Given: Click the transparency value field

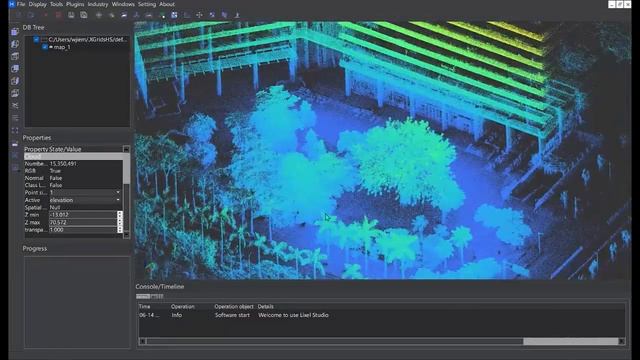Looking at the screenshot, I should click(83, 230).
